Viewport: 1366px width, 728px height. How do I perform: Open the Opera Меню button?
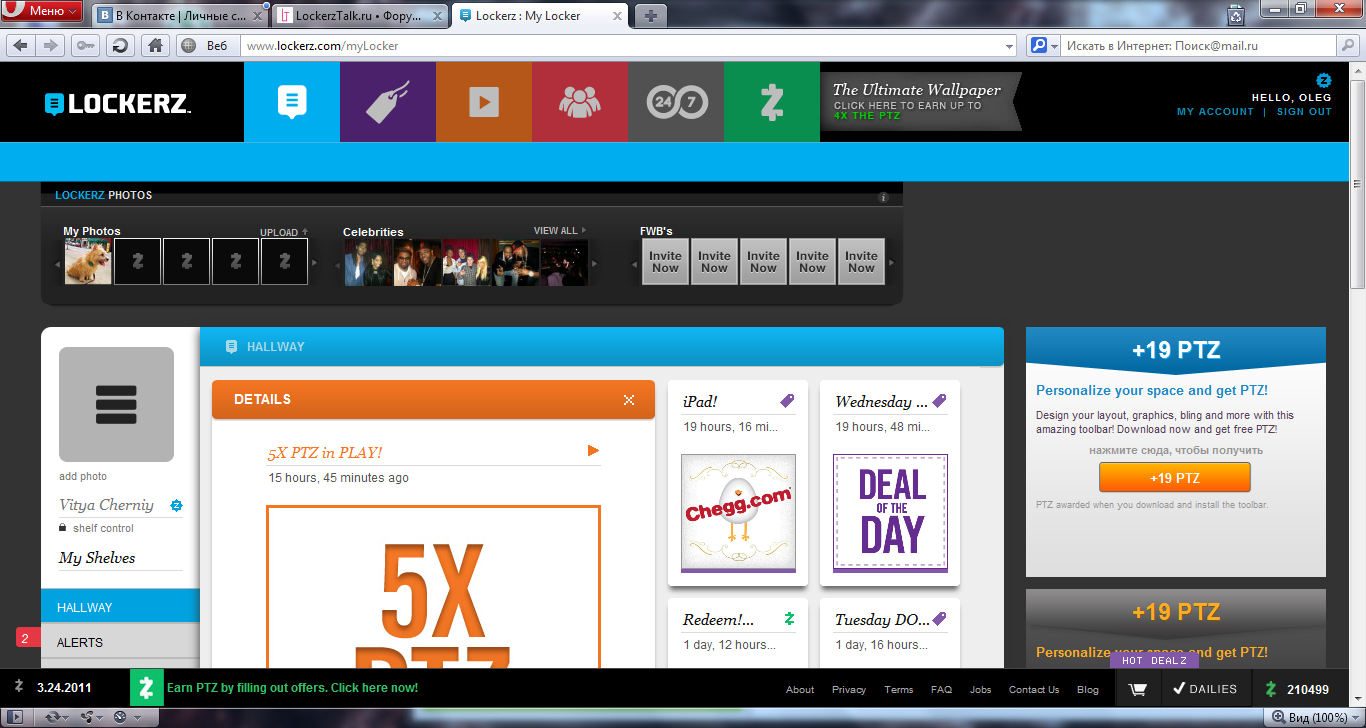42,11
